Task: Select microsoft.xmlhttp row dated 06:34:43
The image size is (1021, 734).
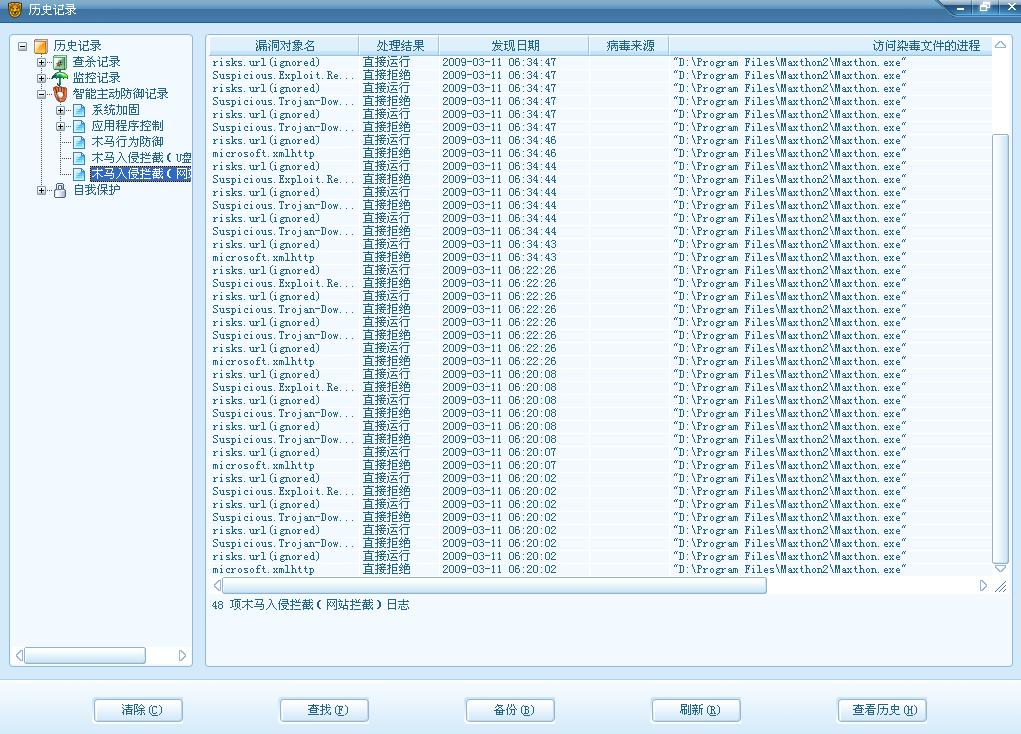Action: tap(600, 258)
